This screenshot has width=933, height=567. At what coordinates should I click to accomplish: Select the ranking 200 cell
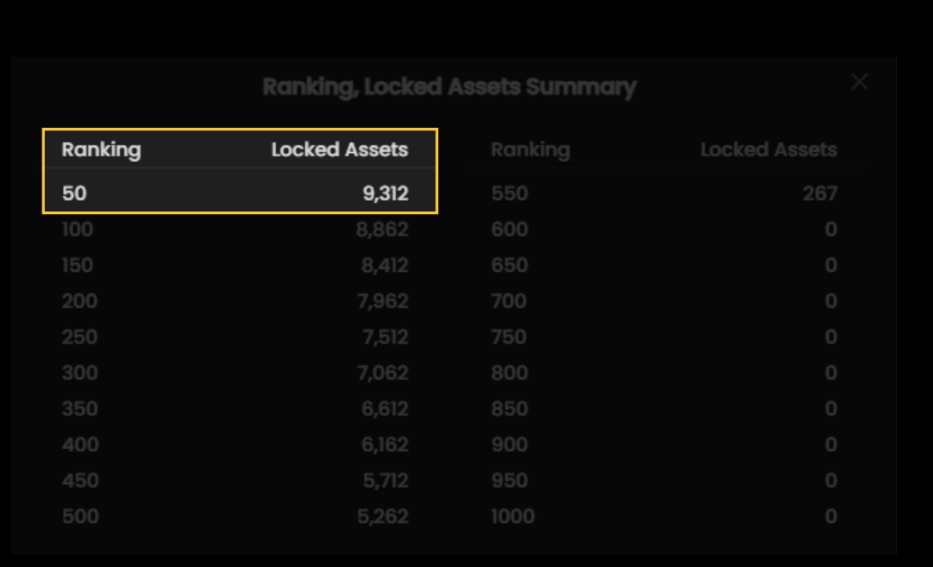point(80,301)
